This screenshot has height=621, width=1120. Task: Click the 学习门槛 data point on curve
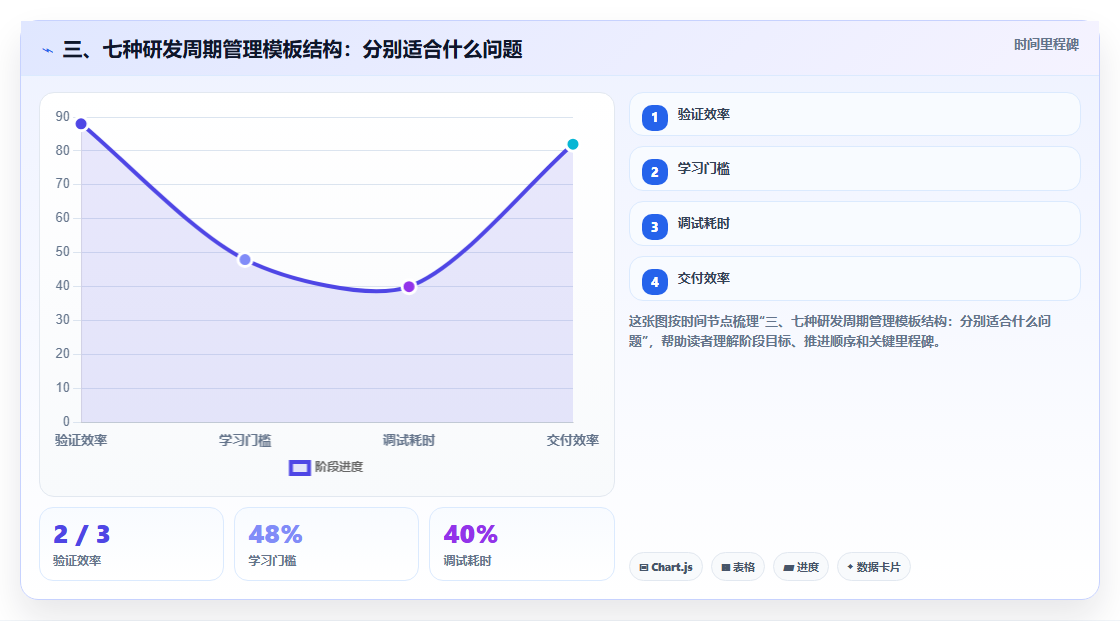click(x=245, y=259)
